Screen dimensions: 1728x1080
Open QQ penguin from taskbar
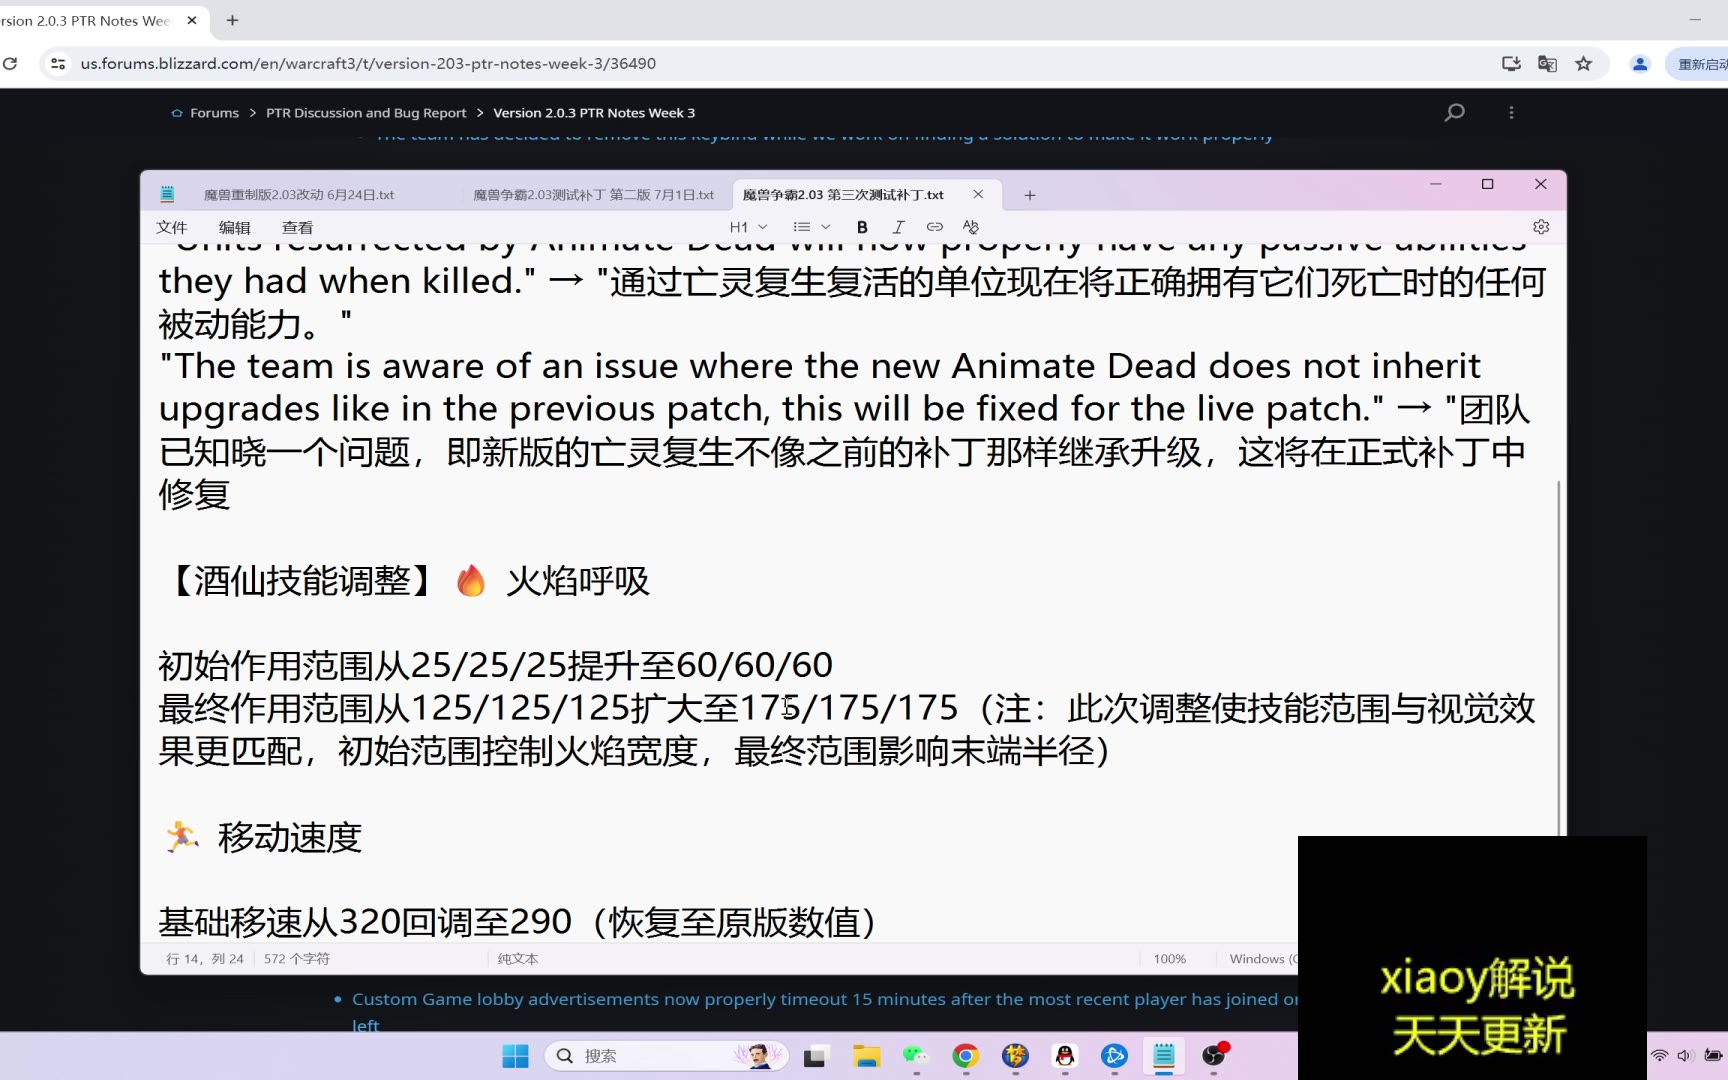pos(1065,1056)
